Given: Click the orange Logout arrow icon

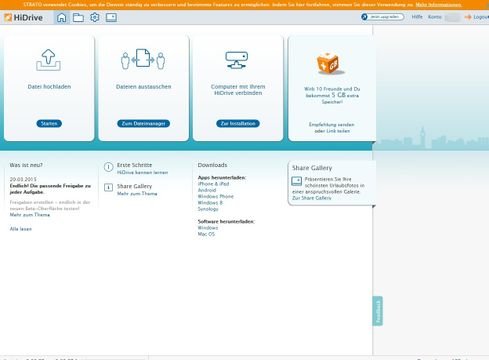Looking at the screenshot, I should (468, 17).
